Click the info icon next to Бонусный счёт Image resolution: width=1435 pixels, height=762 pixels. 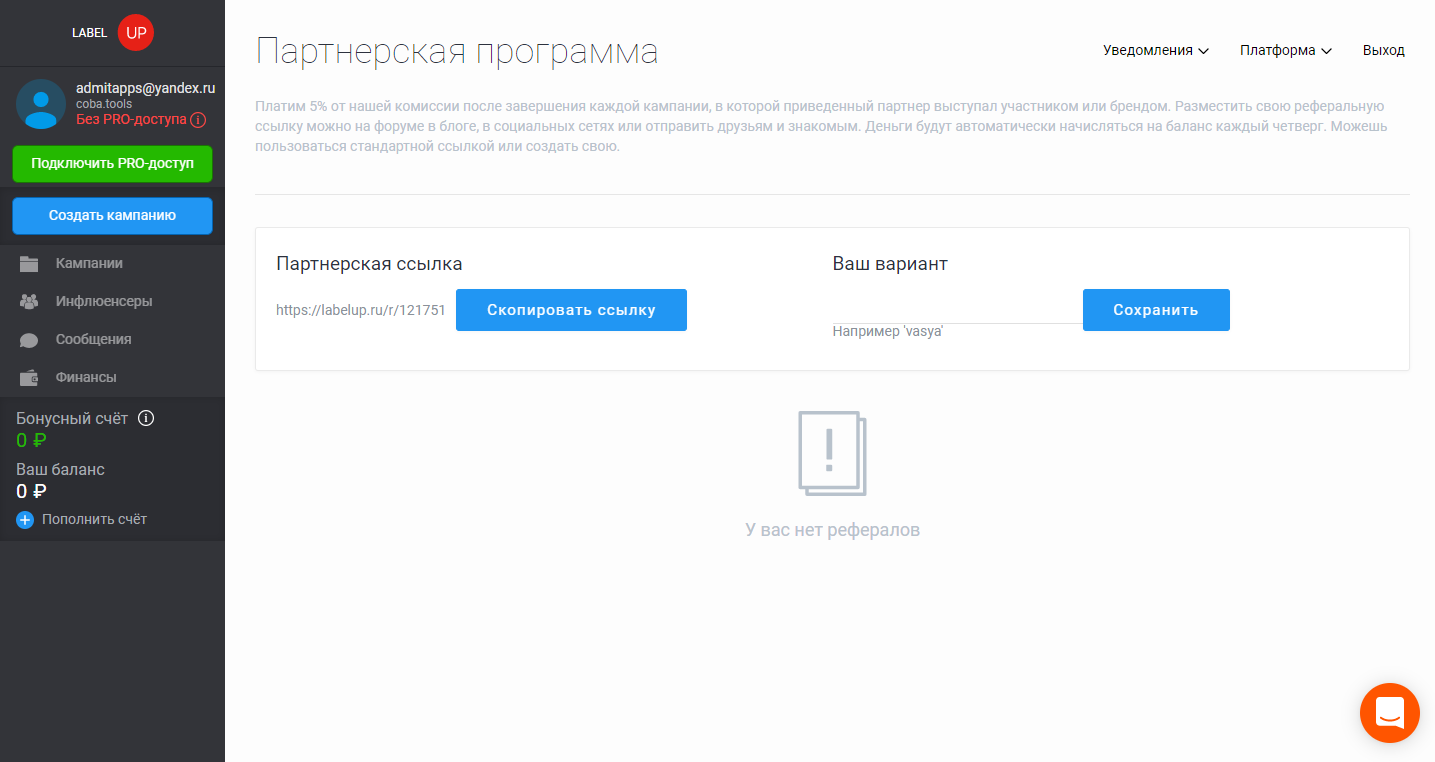pyautogui.click(x=146, y=418)
